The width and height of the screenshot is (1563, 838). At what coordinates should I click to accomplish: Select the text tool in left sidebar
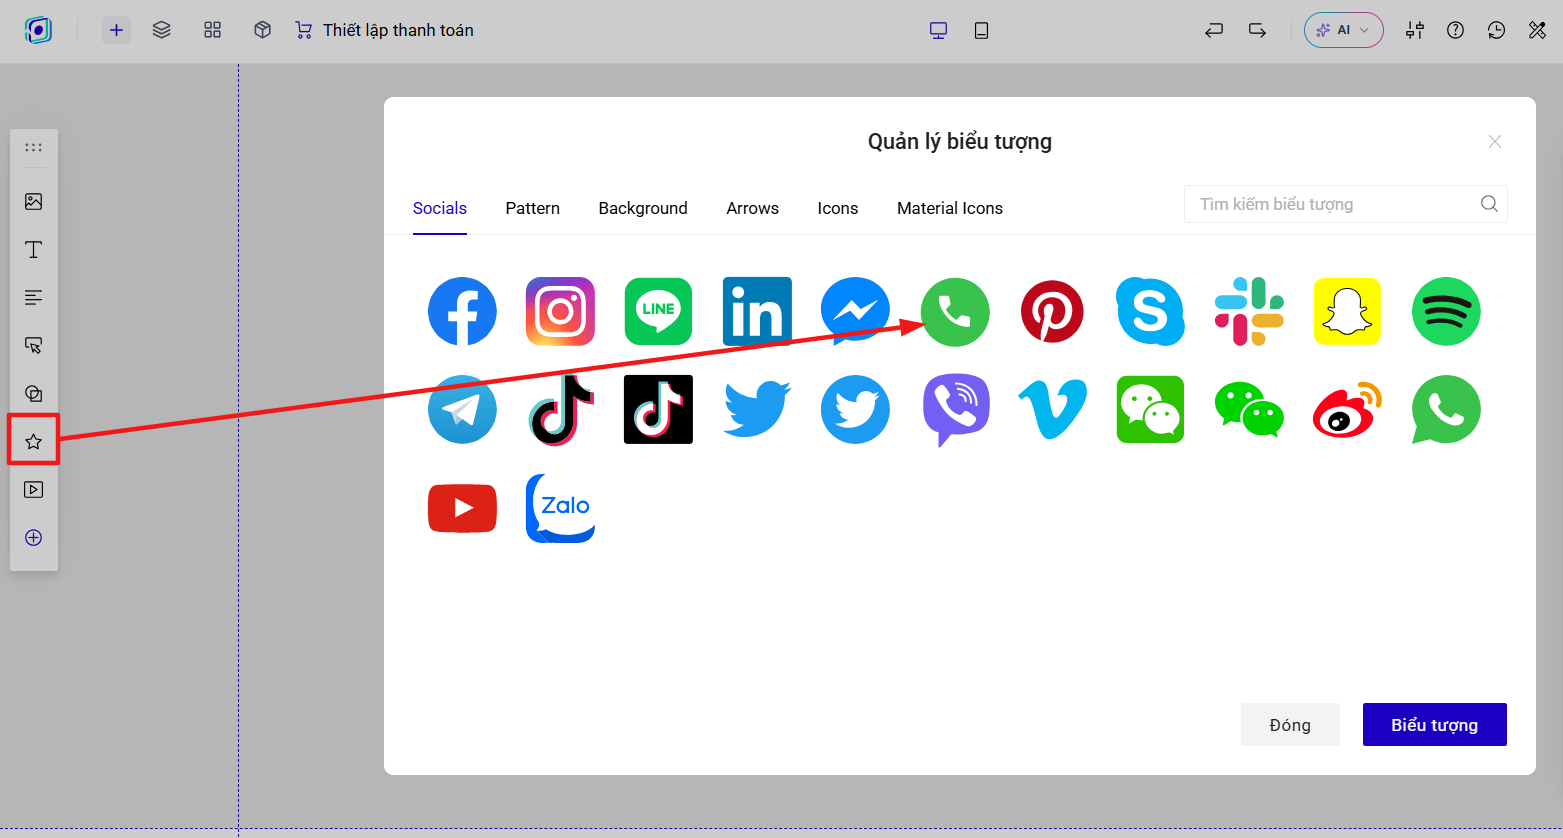[x=34, y=249]
